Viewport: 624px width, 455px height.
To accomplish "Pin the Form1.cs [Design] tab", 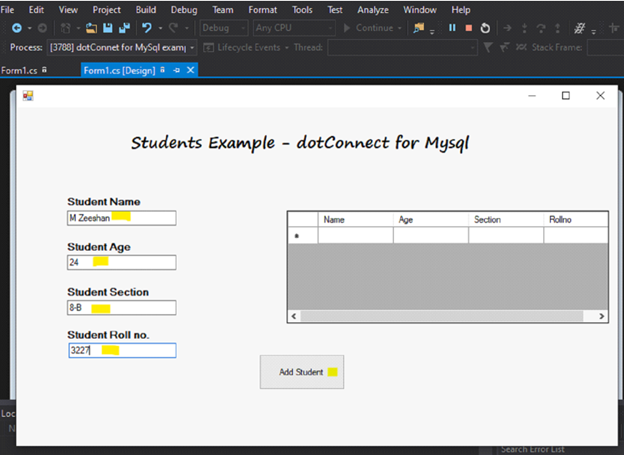I will click(176, 70).
